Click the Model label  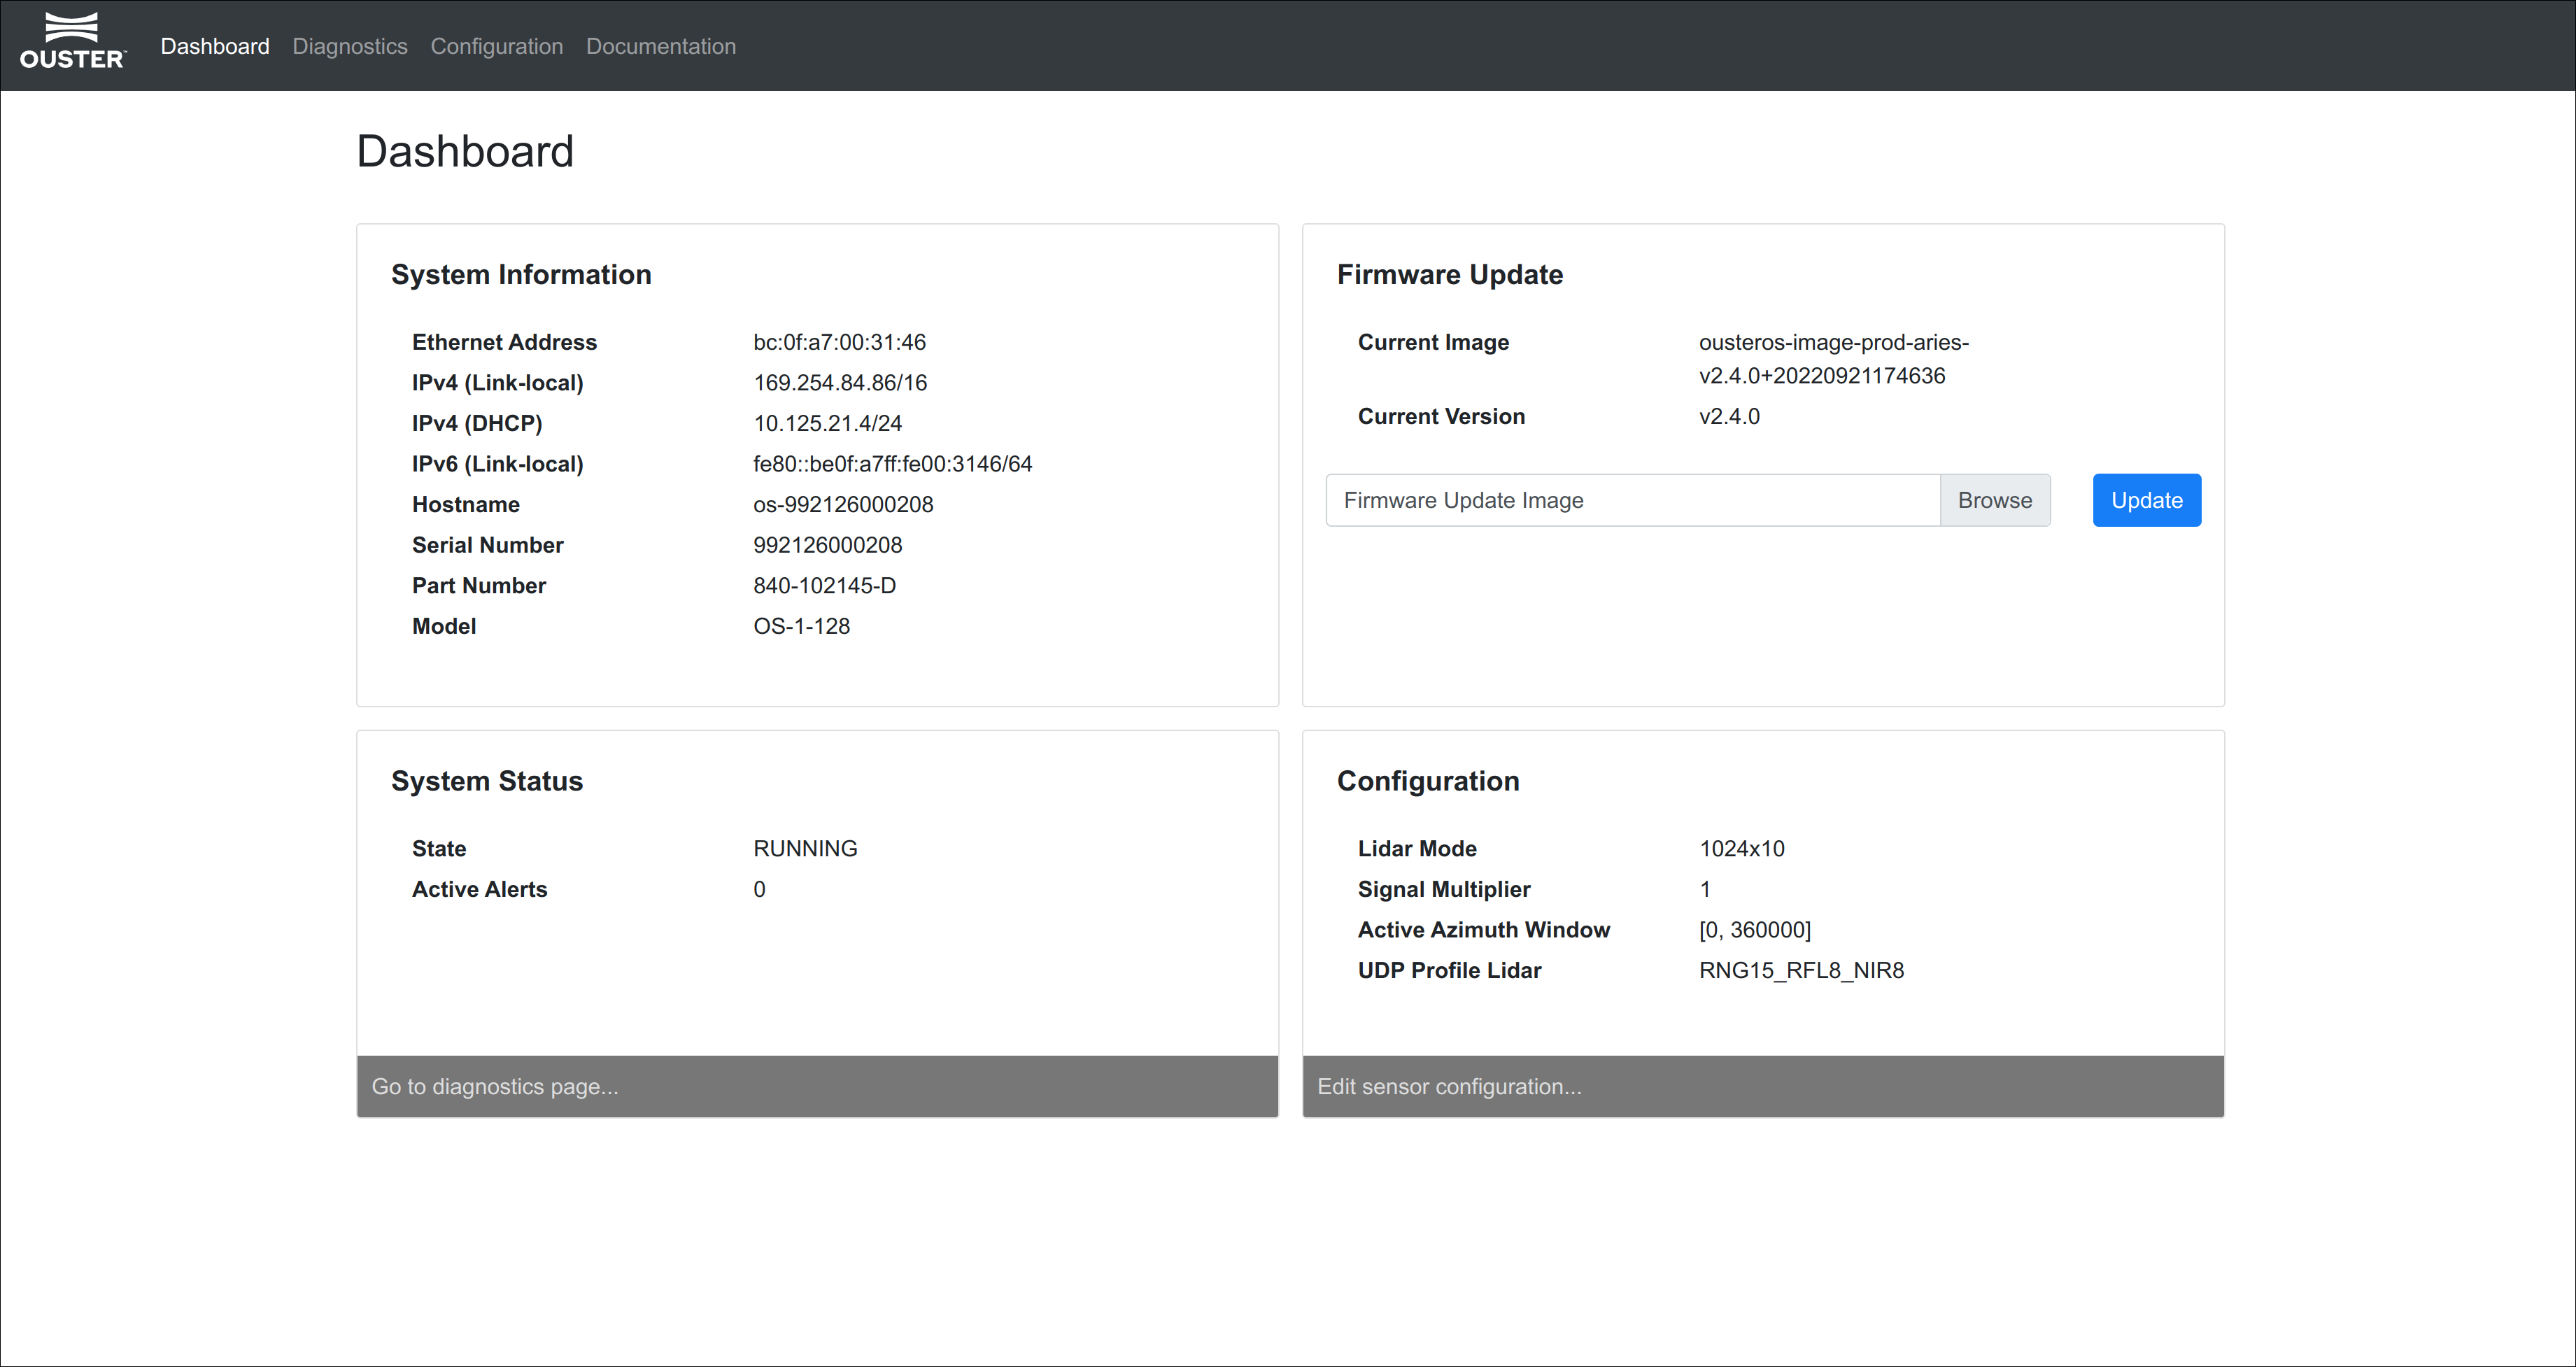(444, 626)
